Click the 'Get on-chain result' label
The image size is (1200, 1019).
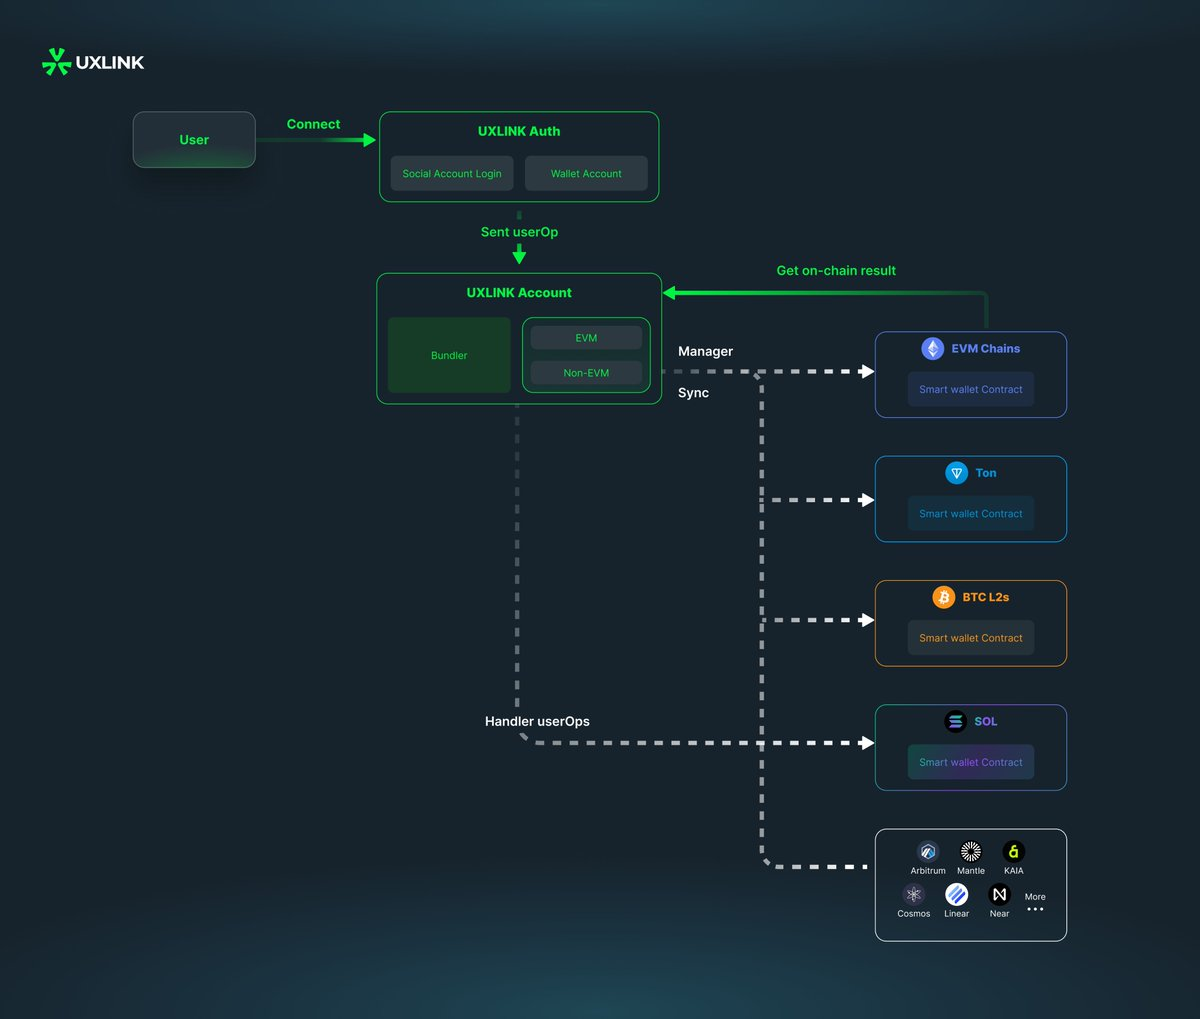pos(836,271)
